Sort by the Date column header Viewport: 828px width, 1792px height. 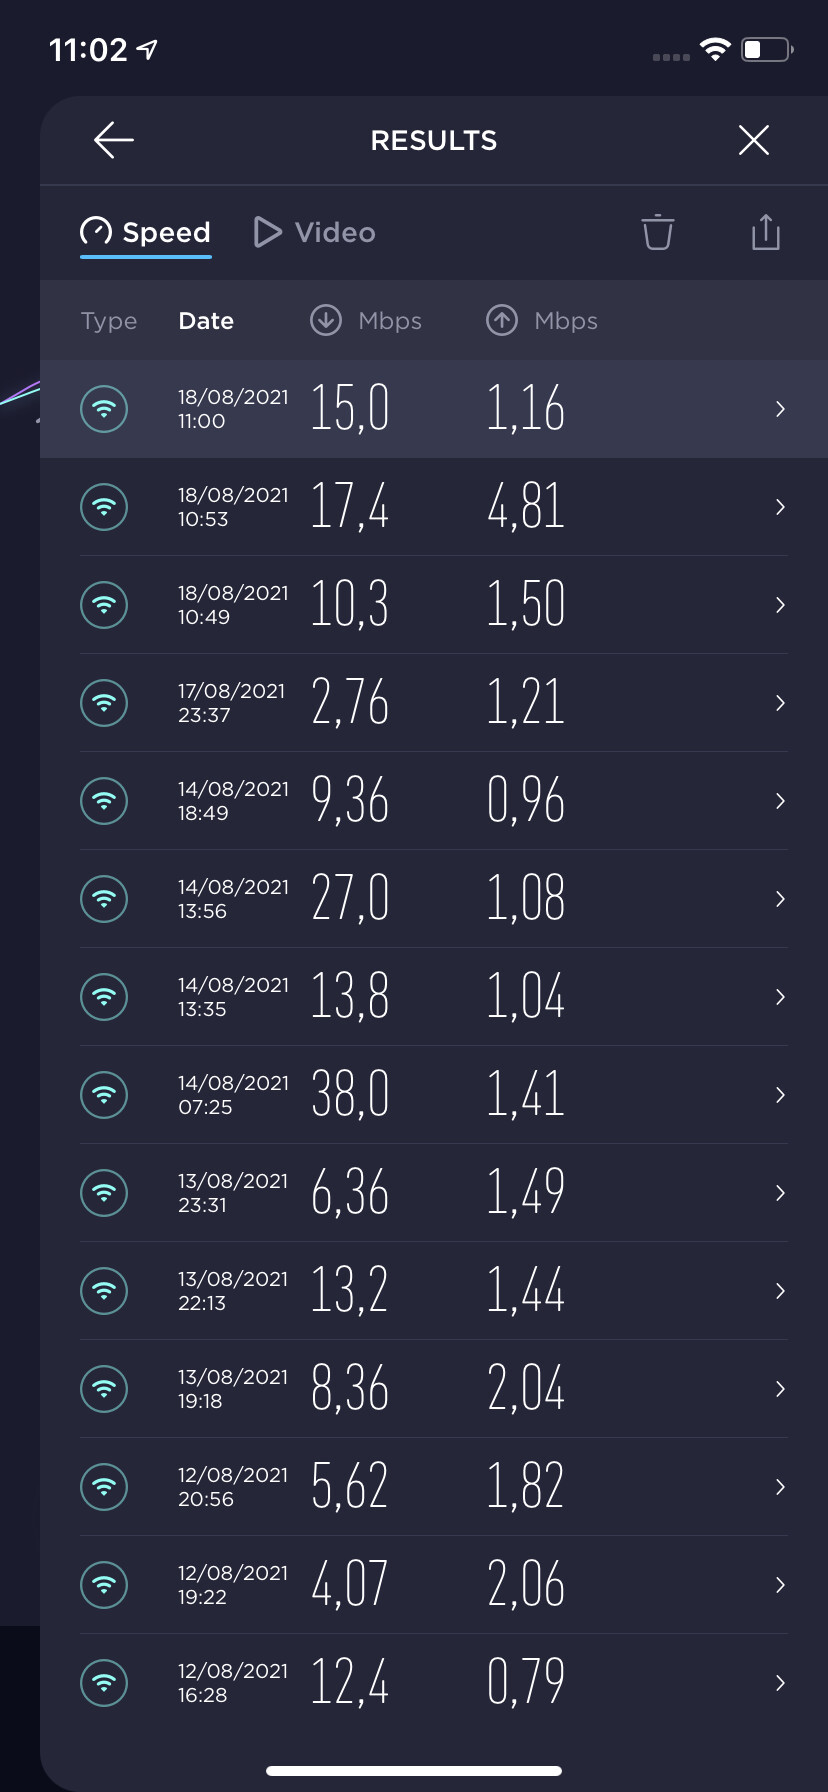pyautogui.click(x=206, y=321)
